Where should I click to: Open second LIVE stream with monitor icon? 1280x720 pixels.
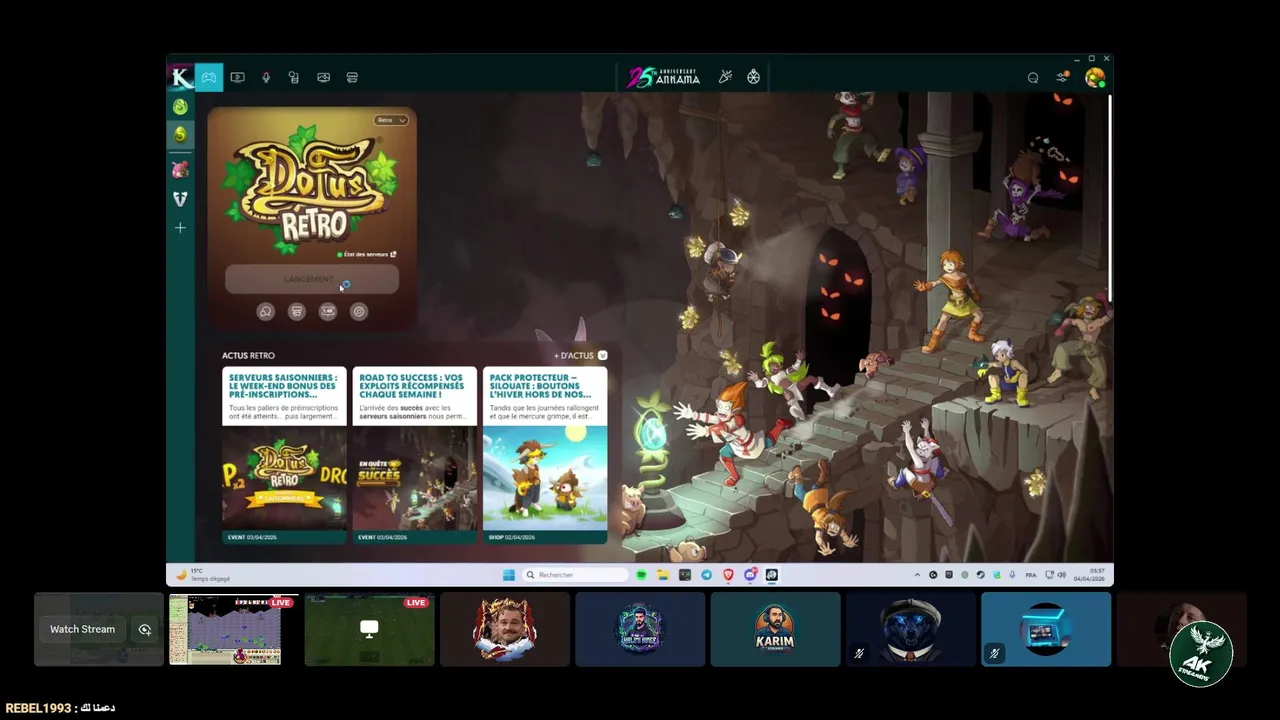[370, 629]
